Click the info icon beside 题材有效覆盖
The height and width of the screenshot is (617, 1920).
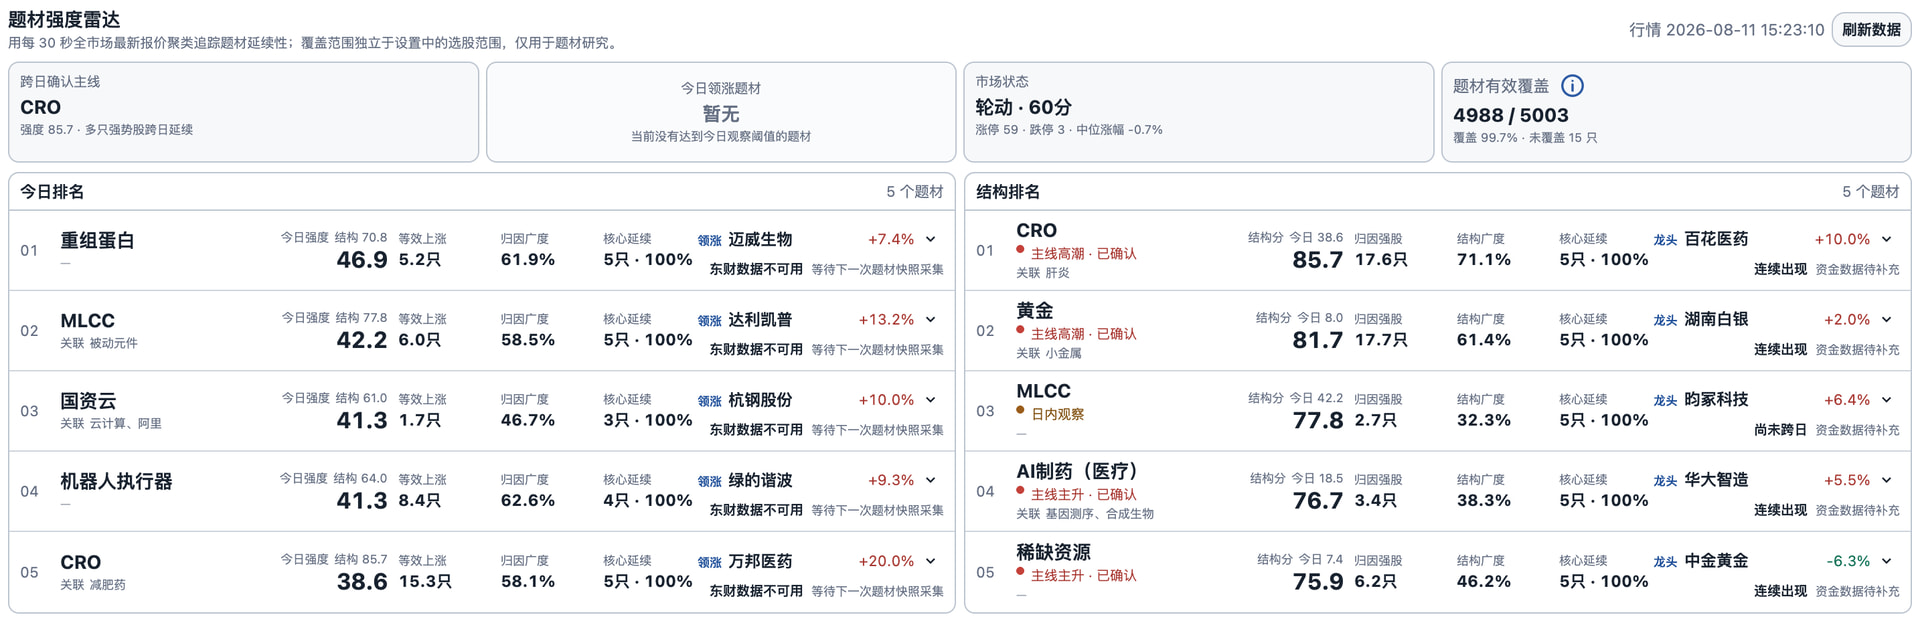pos(1572,86)
